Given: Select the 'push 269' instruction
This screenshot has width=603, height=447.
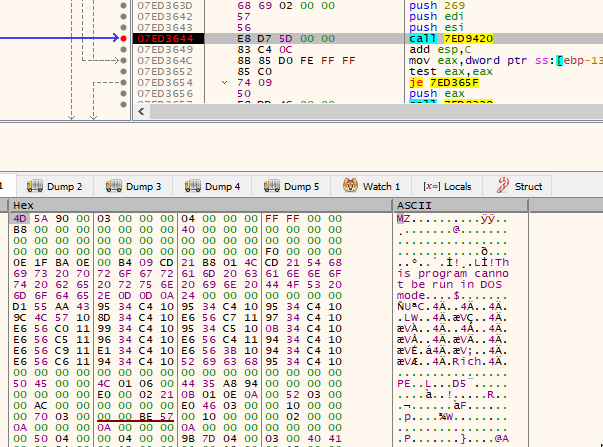Looking at the screenshot, I should point(437,5).
